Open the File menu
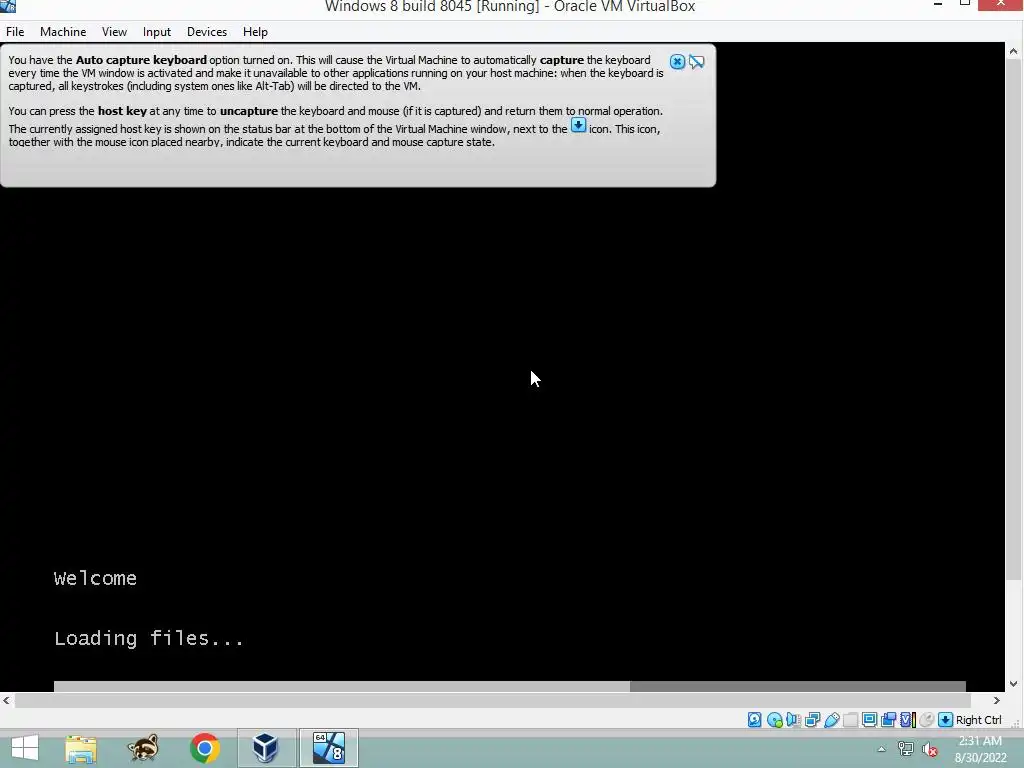This screenshot has width=1024, height=768. [15, 31]
